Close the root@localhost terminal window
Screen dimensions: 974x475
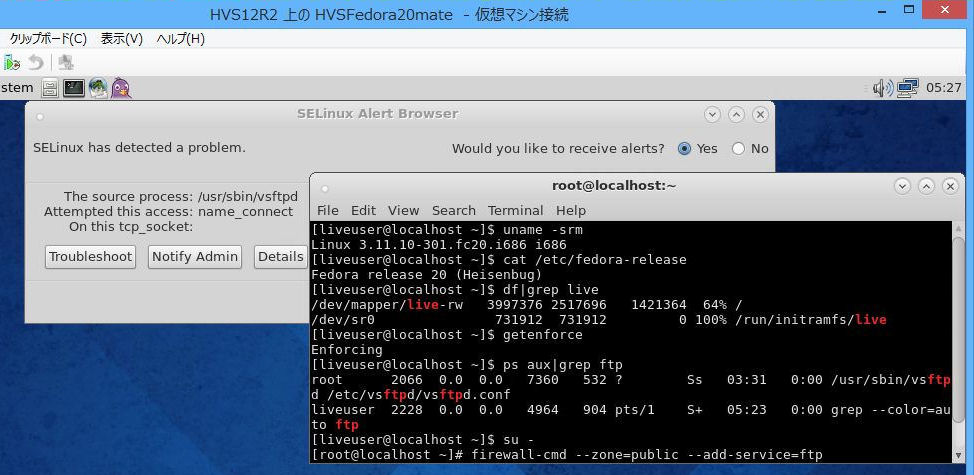950,186
